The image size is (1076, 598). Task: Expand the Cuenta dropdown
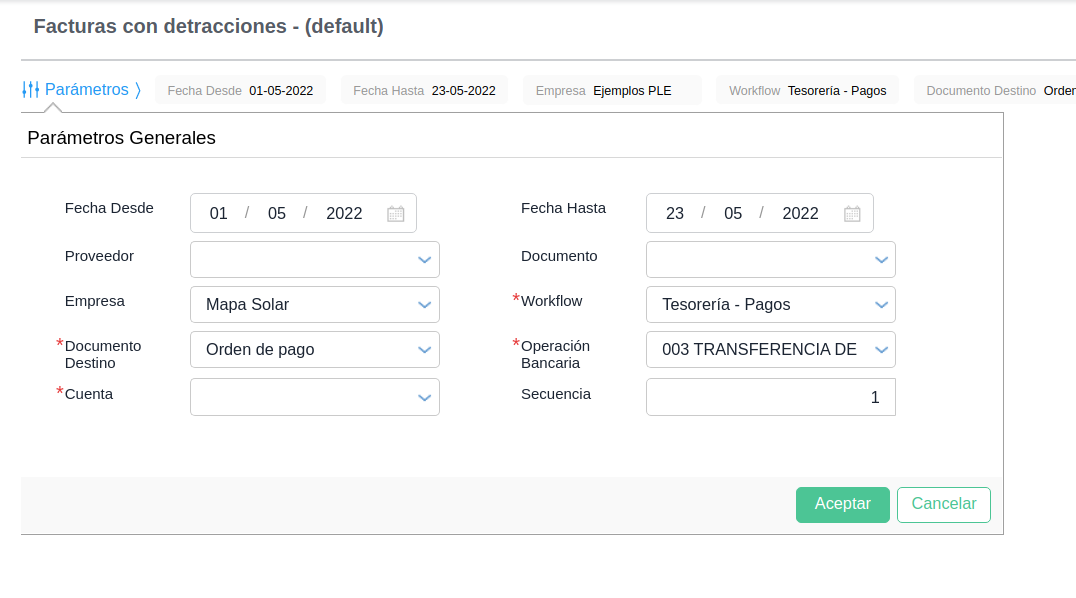tap(425, 397)
